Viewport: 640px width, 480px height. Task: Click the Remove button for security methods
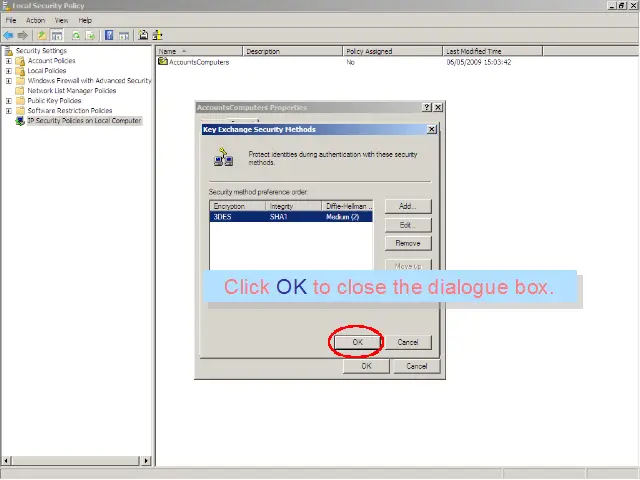(x=407, y=243)
